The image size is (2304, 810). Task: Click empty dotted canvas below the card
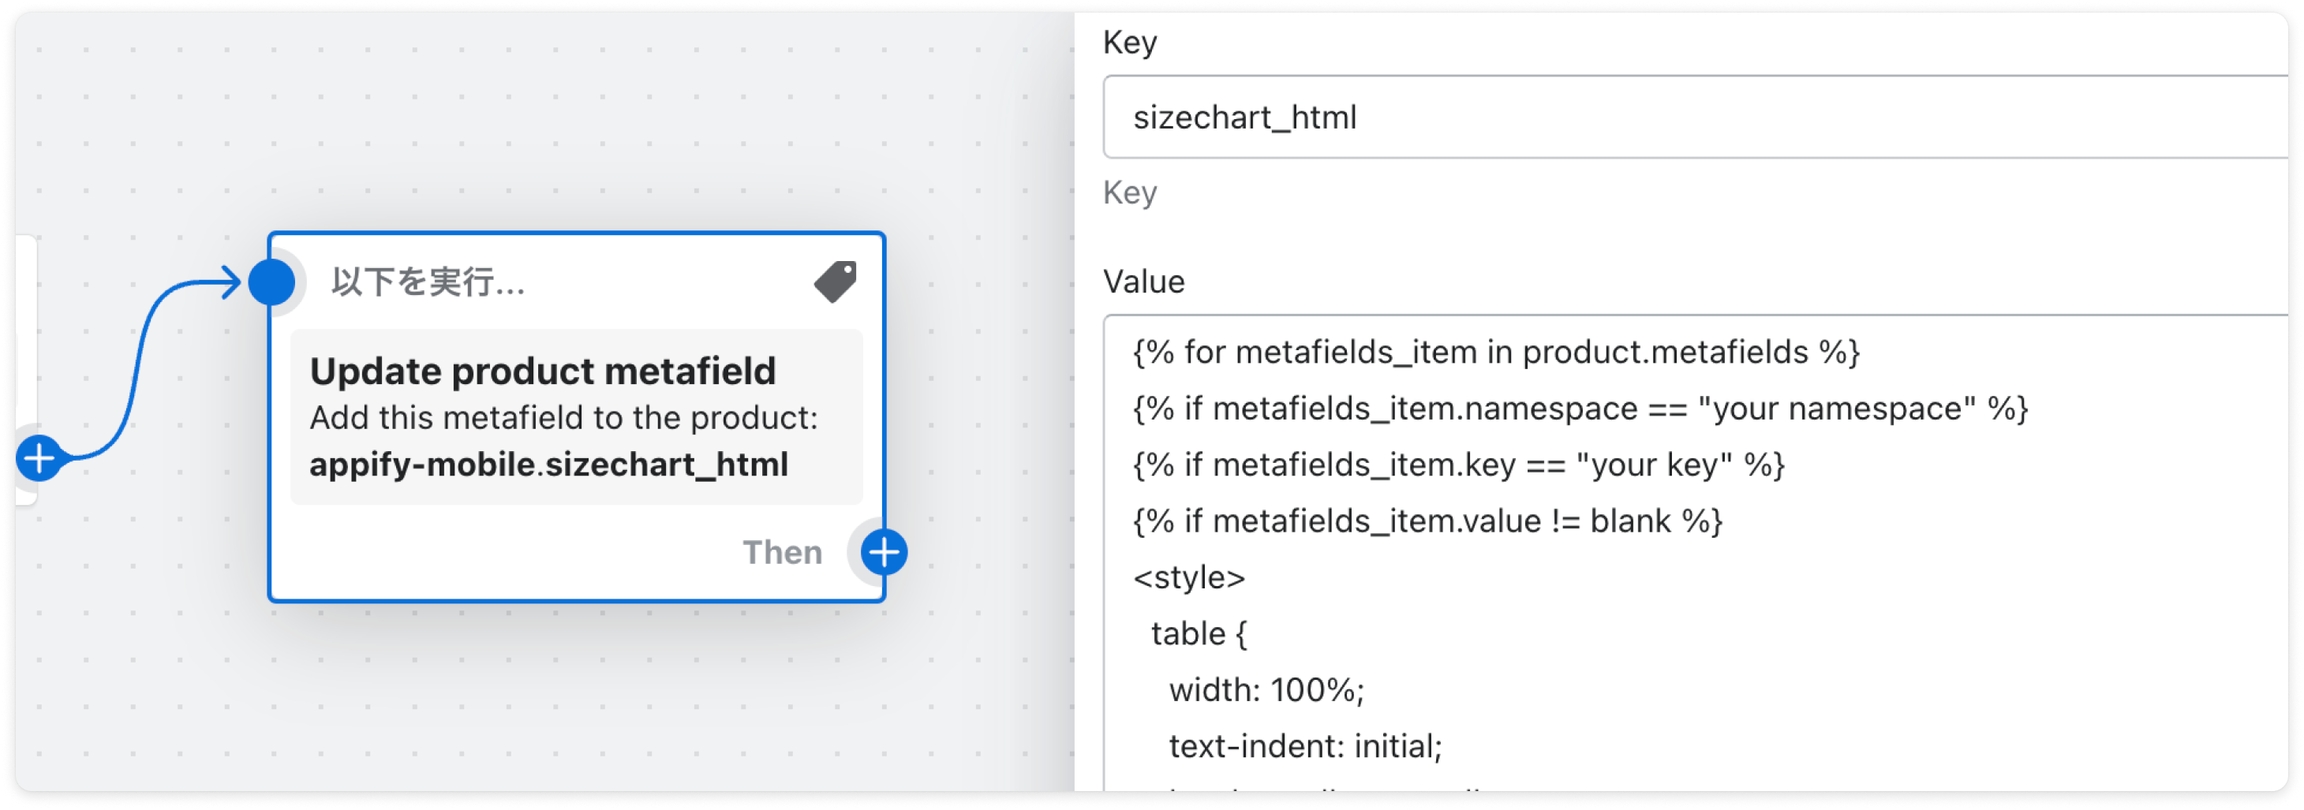coord(560,700)
